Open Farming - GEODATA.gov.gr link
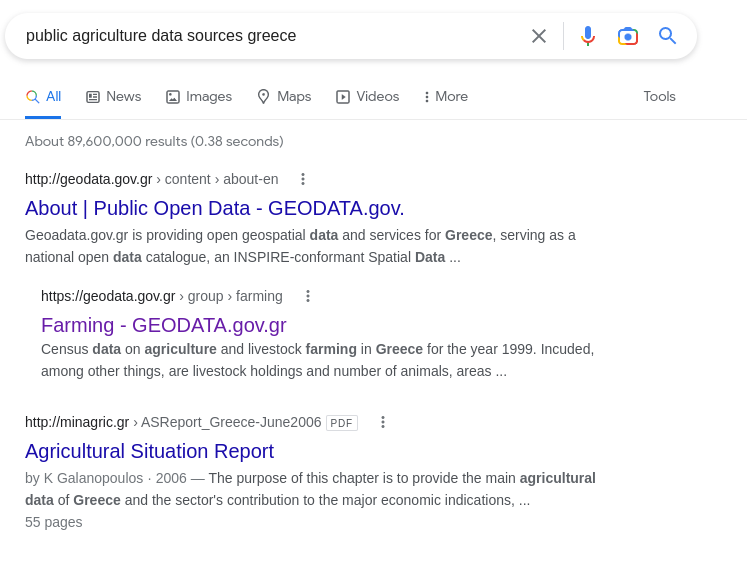Screen dimensions: 747x562 (163, 325)
